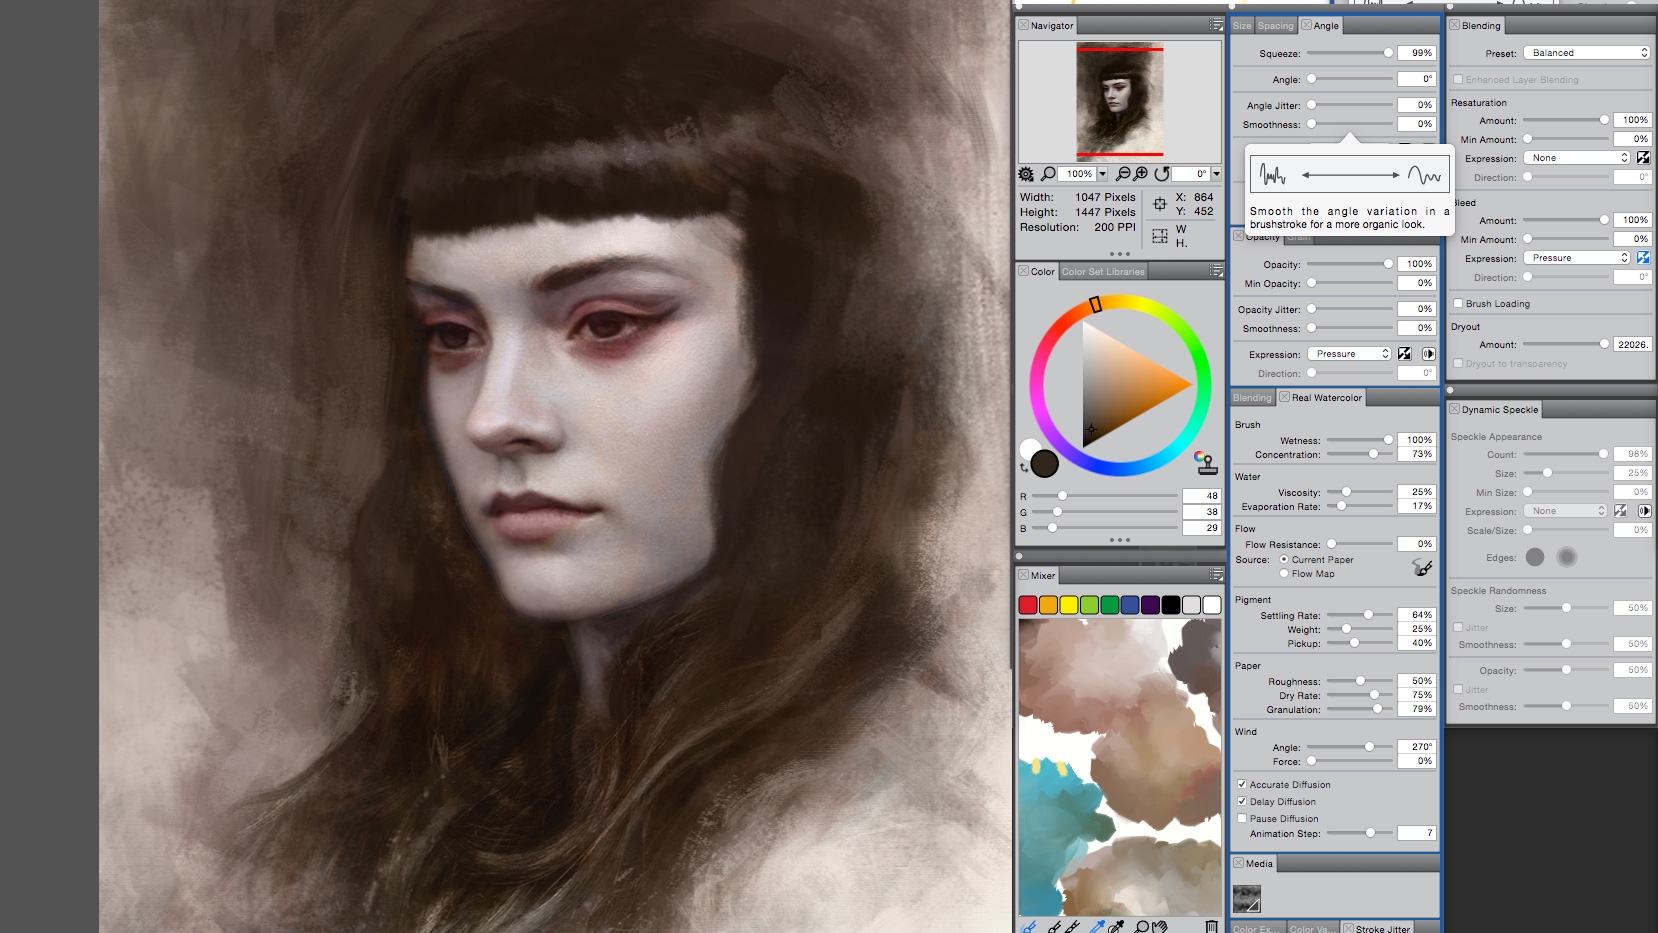Click the red swatch in Mixer

tap(1028, 605)
